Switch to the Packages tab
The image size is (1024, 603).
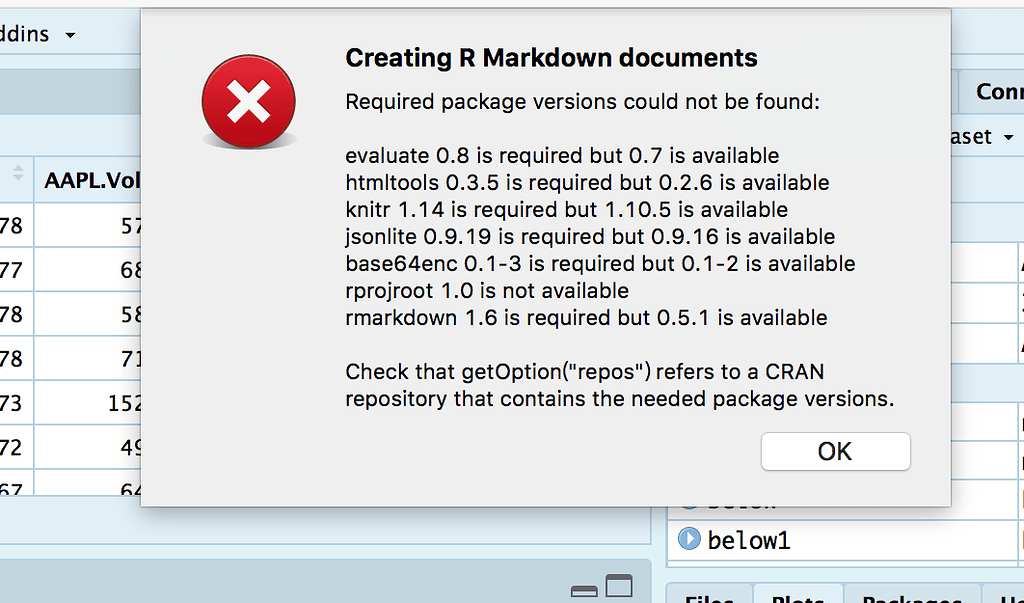coord(912,597)
